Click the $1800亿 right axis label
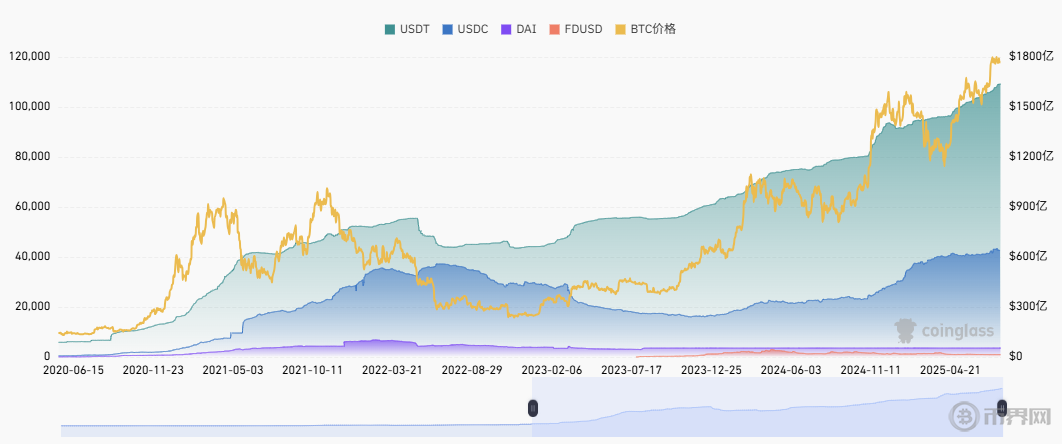This screenshot has width=1062, height=444. 1030,57
